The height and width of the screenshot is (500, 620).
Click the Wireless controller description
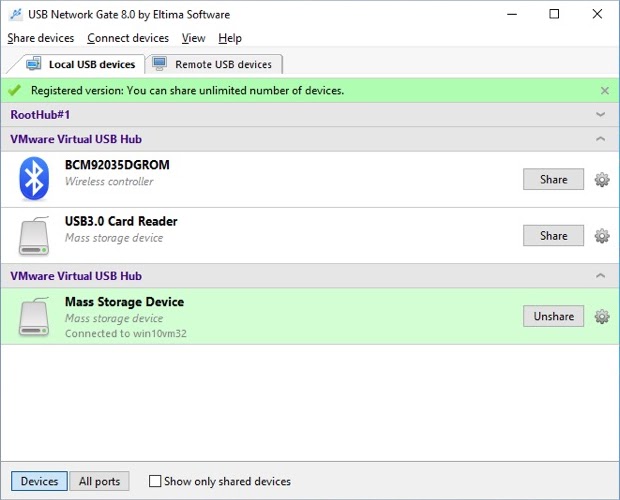tap(109, 181)
